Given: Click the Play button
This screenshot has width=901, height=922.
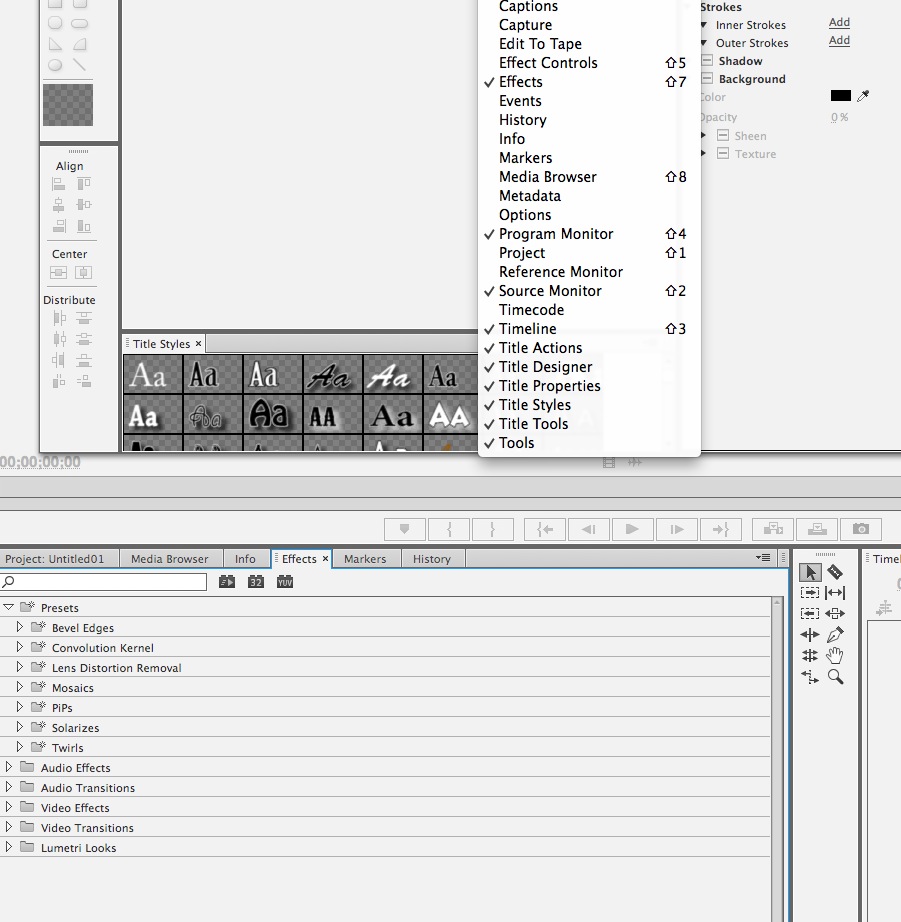Looking at the screenshot, I should coord(632,529).
